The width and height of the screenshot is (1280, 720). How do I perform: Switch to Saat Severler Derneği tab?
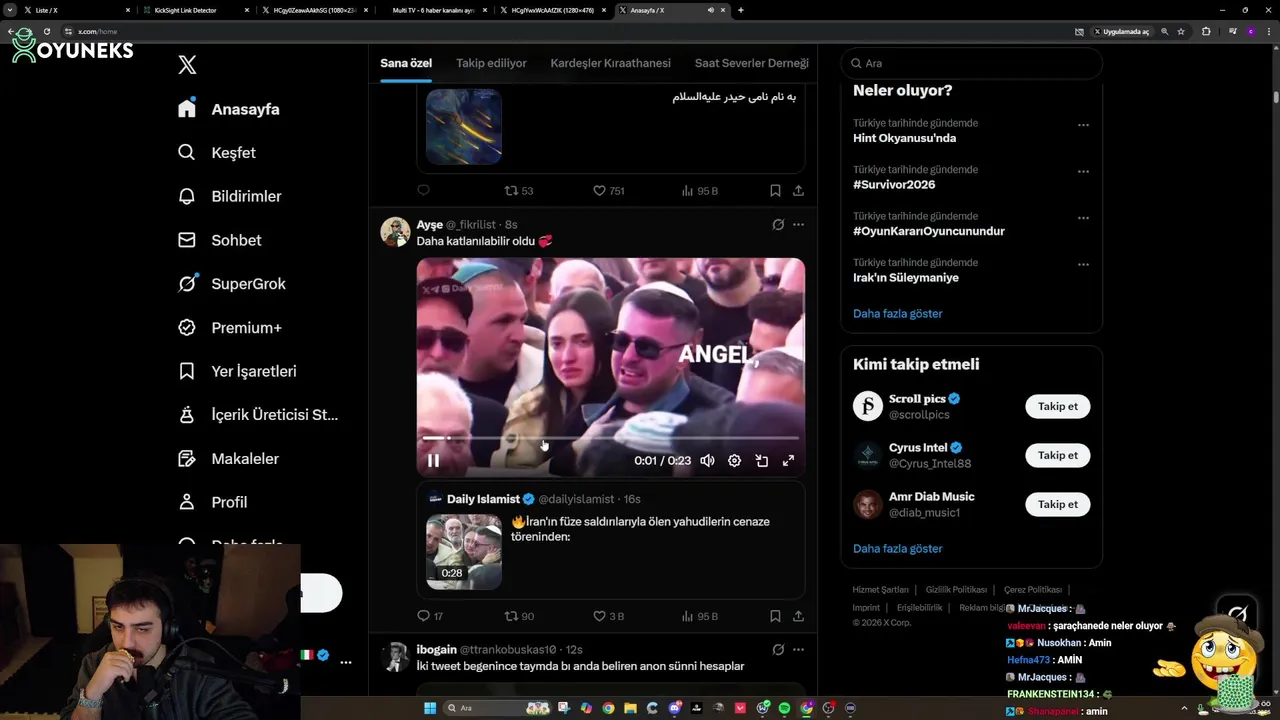point(752,63)
